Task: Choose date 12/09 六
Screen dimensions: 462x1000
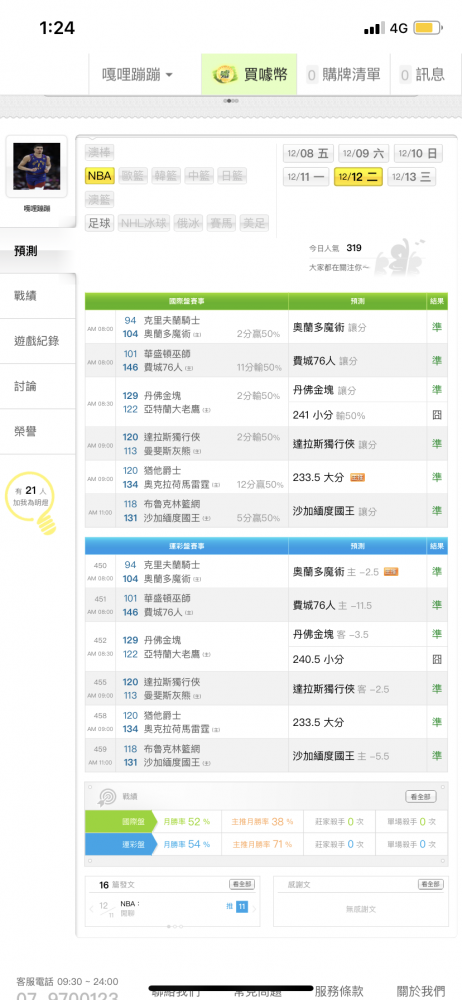Action: point(363,153)
